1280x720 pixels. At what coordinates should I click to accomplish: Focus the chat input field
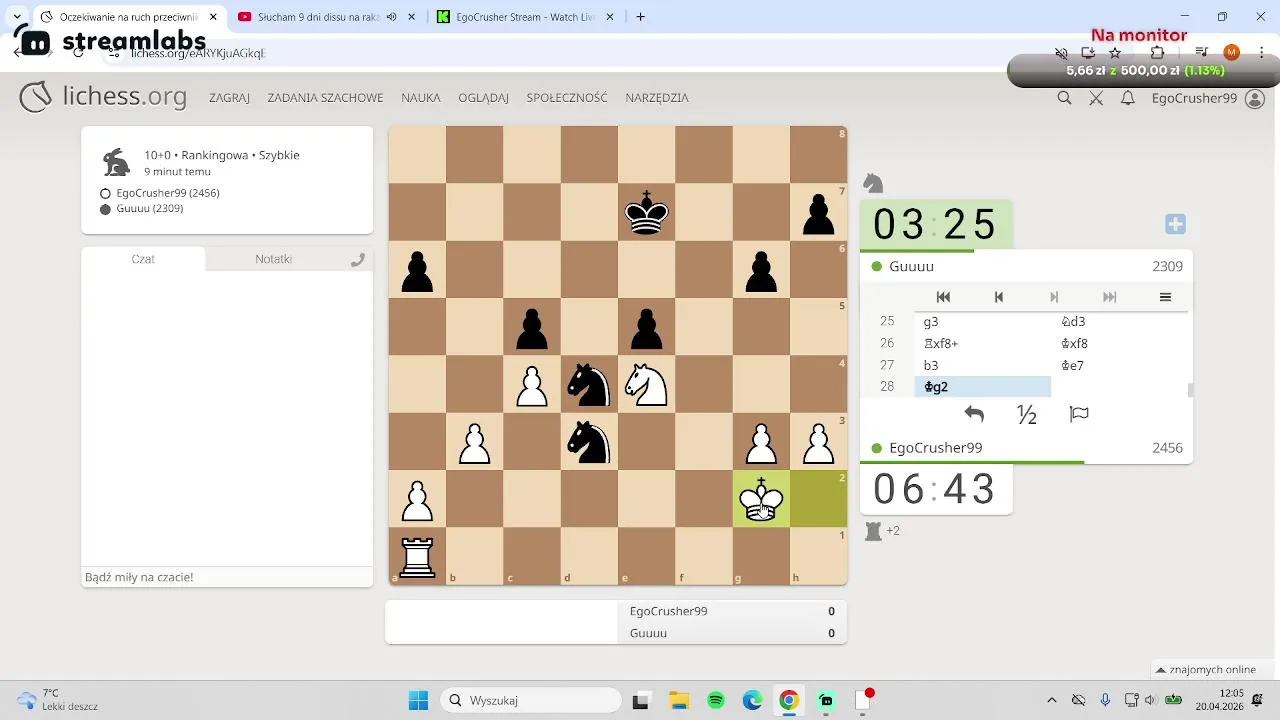[x=227, y=577]
